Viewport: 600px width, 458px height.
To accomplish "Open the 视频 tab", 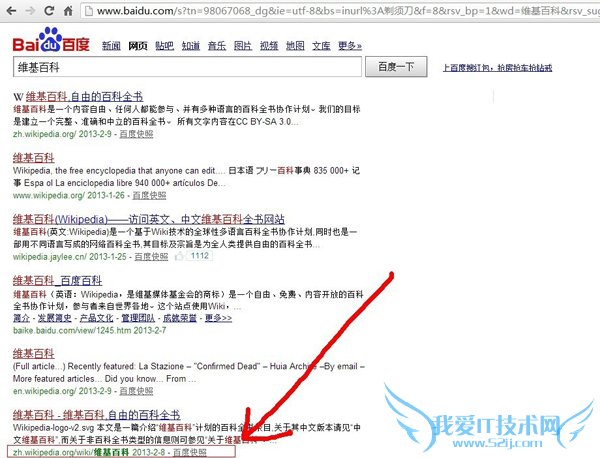I will (269, 46).
